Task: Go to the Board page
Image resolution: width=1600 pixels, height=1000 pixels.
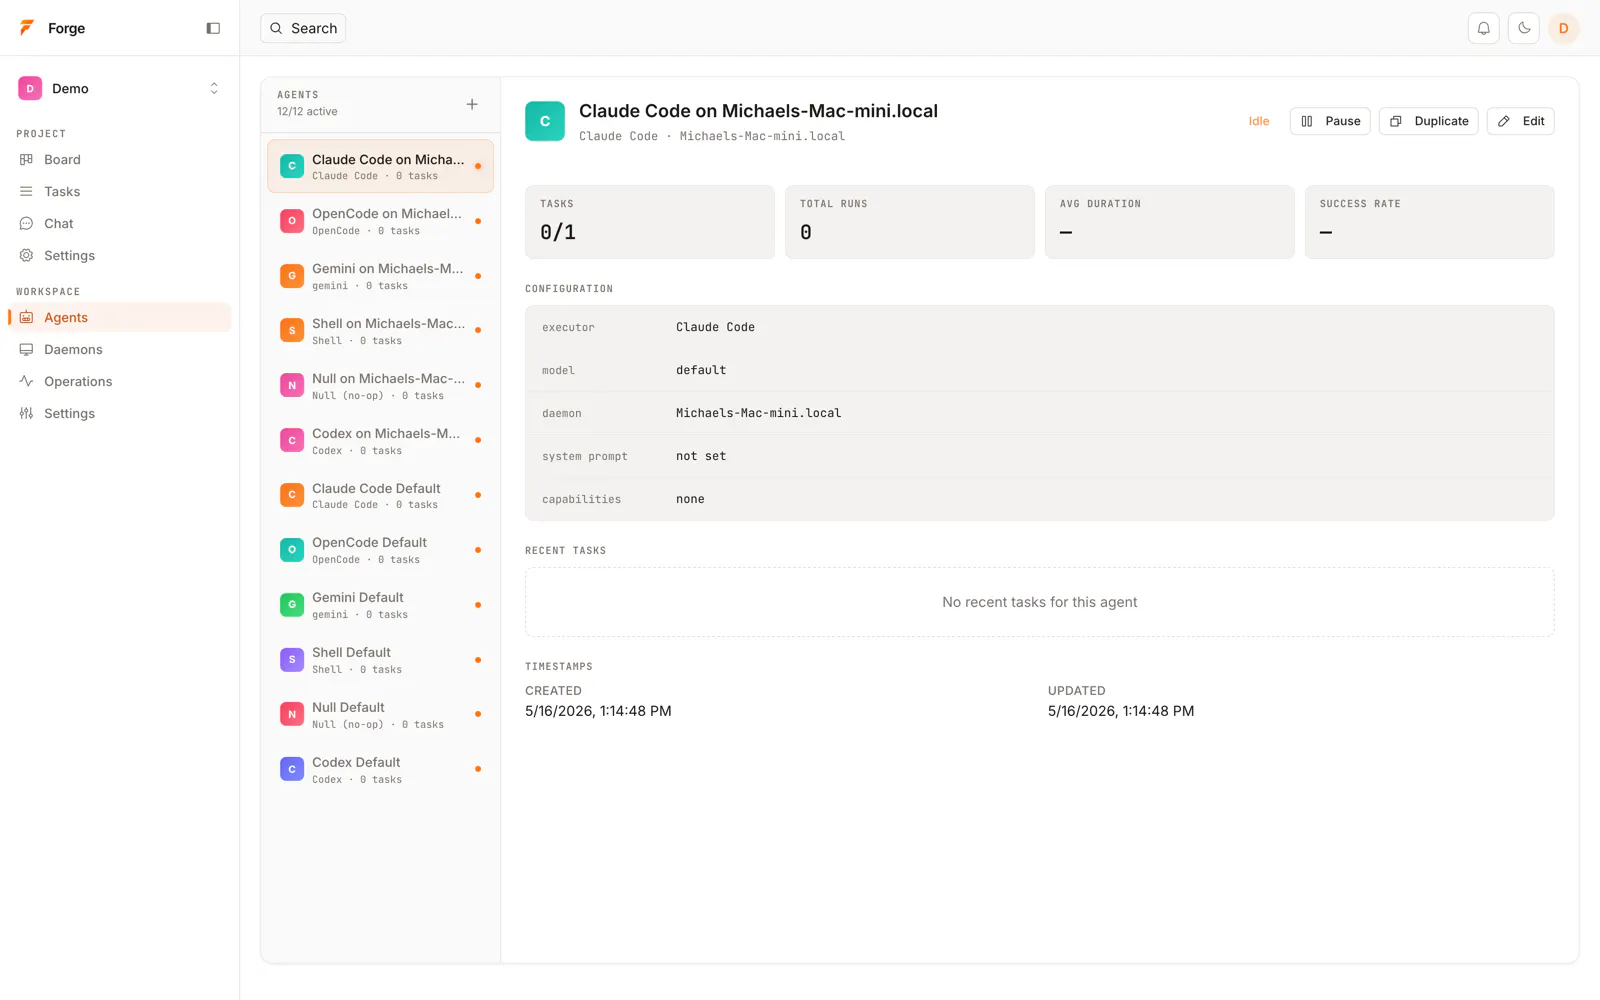Action: coord(120,159)
